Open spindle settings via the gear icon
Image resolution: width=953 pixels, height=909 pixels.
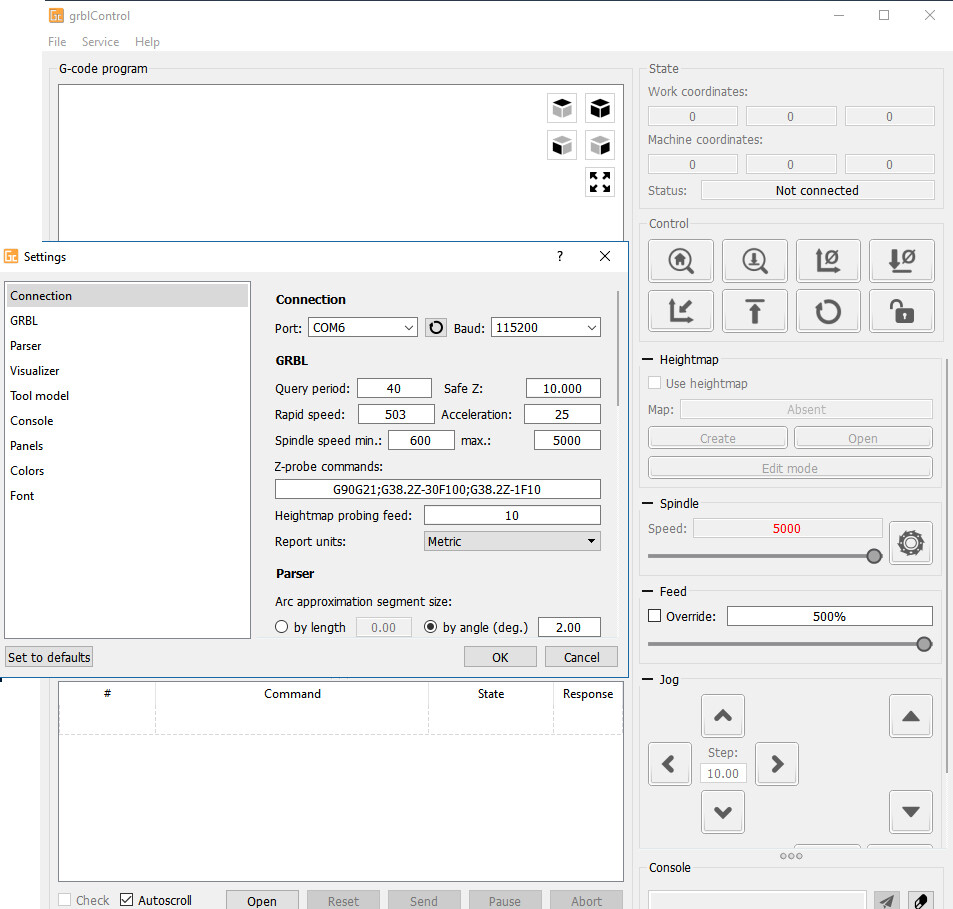pyautogui.click(x=910, y=543)
